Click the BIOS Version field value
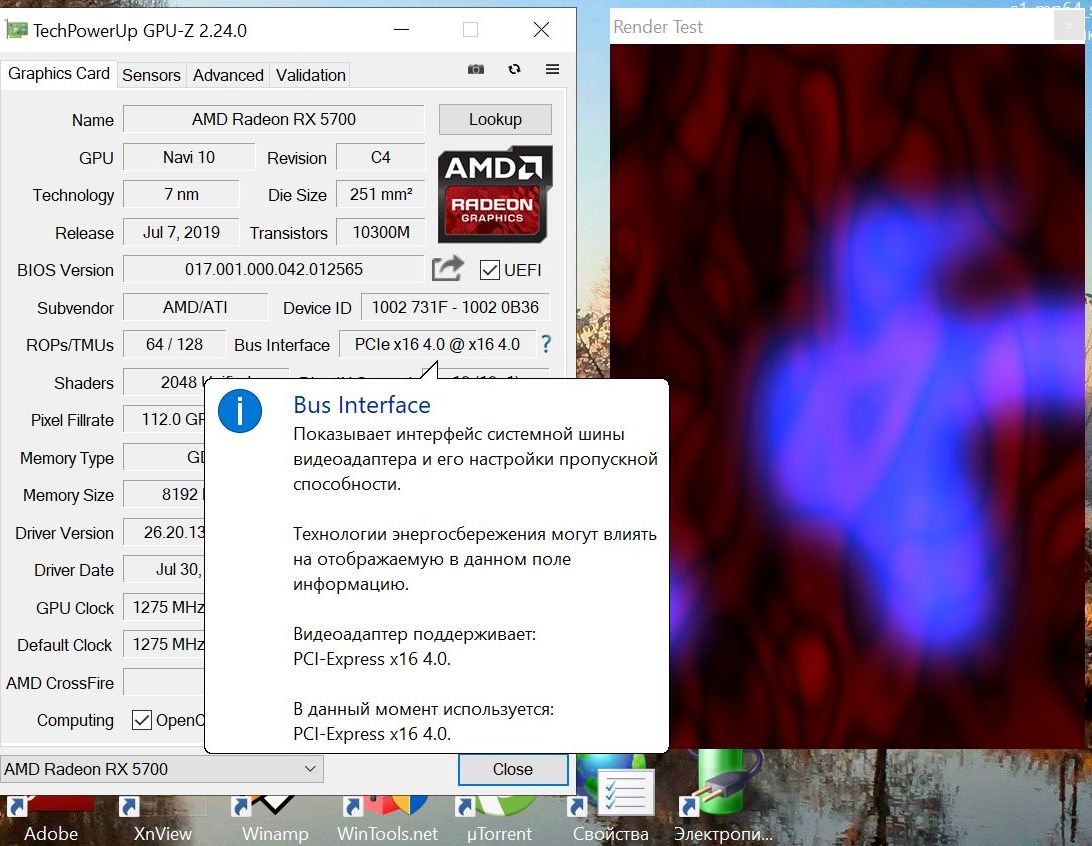This screenshot has height=846, width=1092. 274,269
